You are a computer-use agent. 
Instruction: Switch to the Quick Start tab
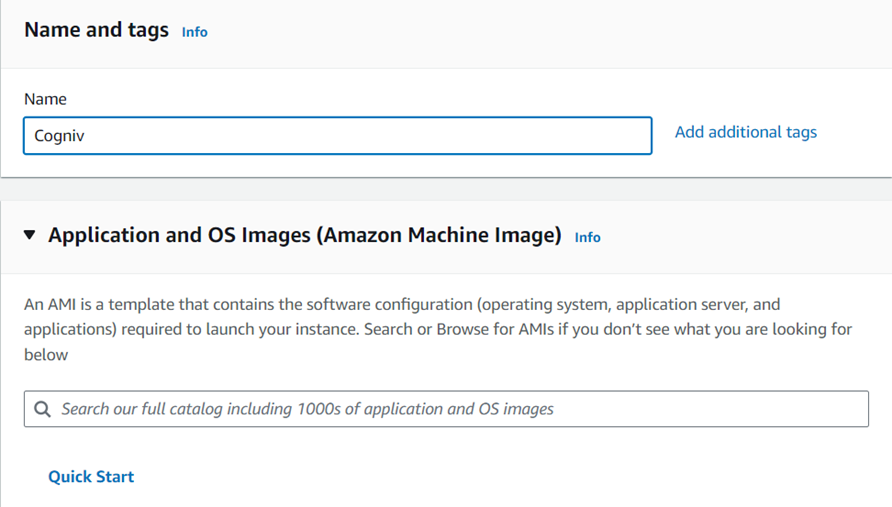91,476
